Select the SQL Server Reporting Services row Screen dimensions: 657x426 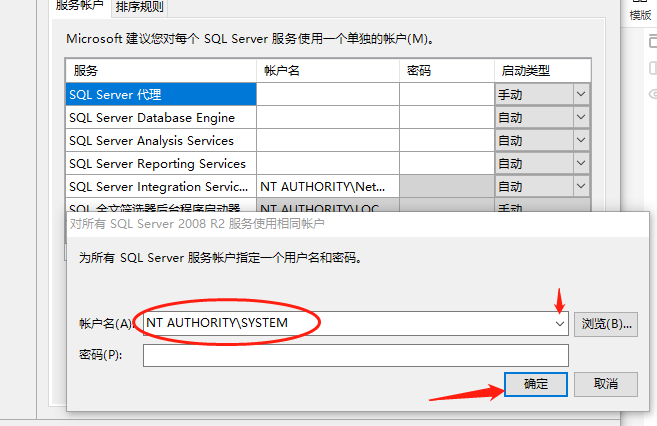(x=161, y=163)
